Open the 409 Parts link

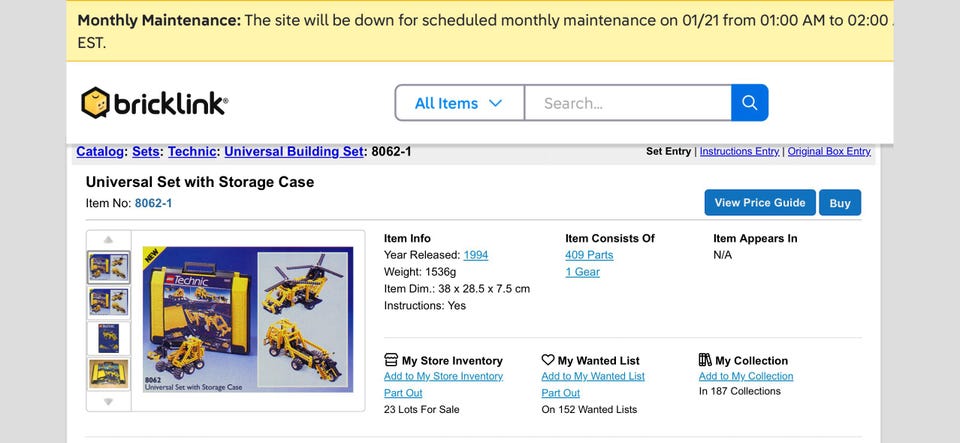pyautogui.click(x=589, y=255)
